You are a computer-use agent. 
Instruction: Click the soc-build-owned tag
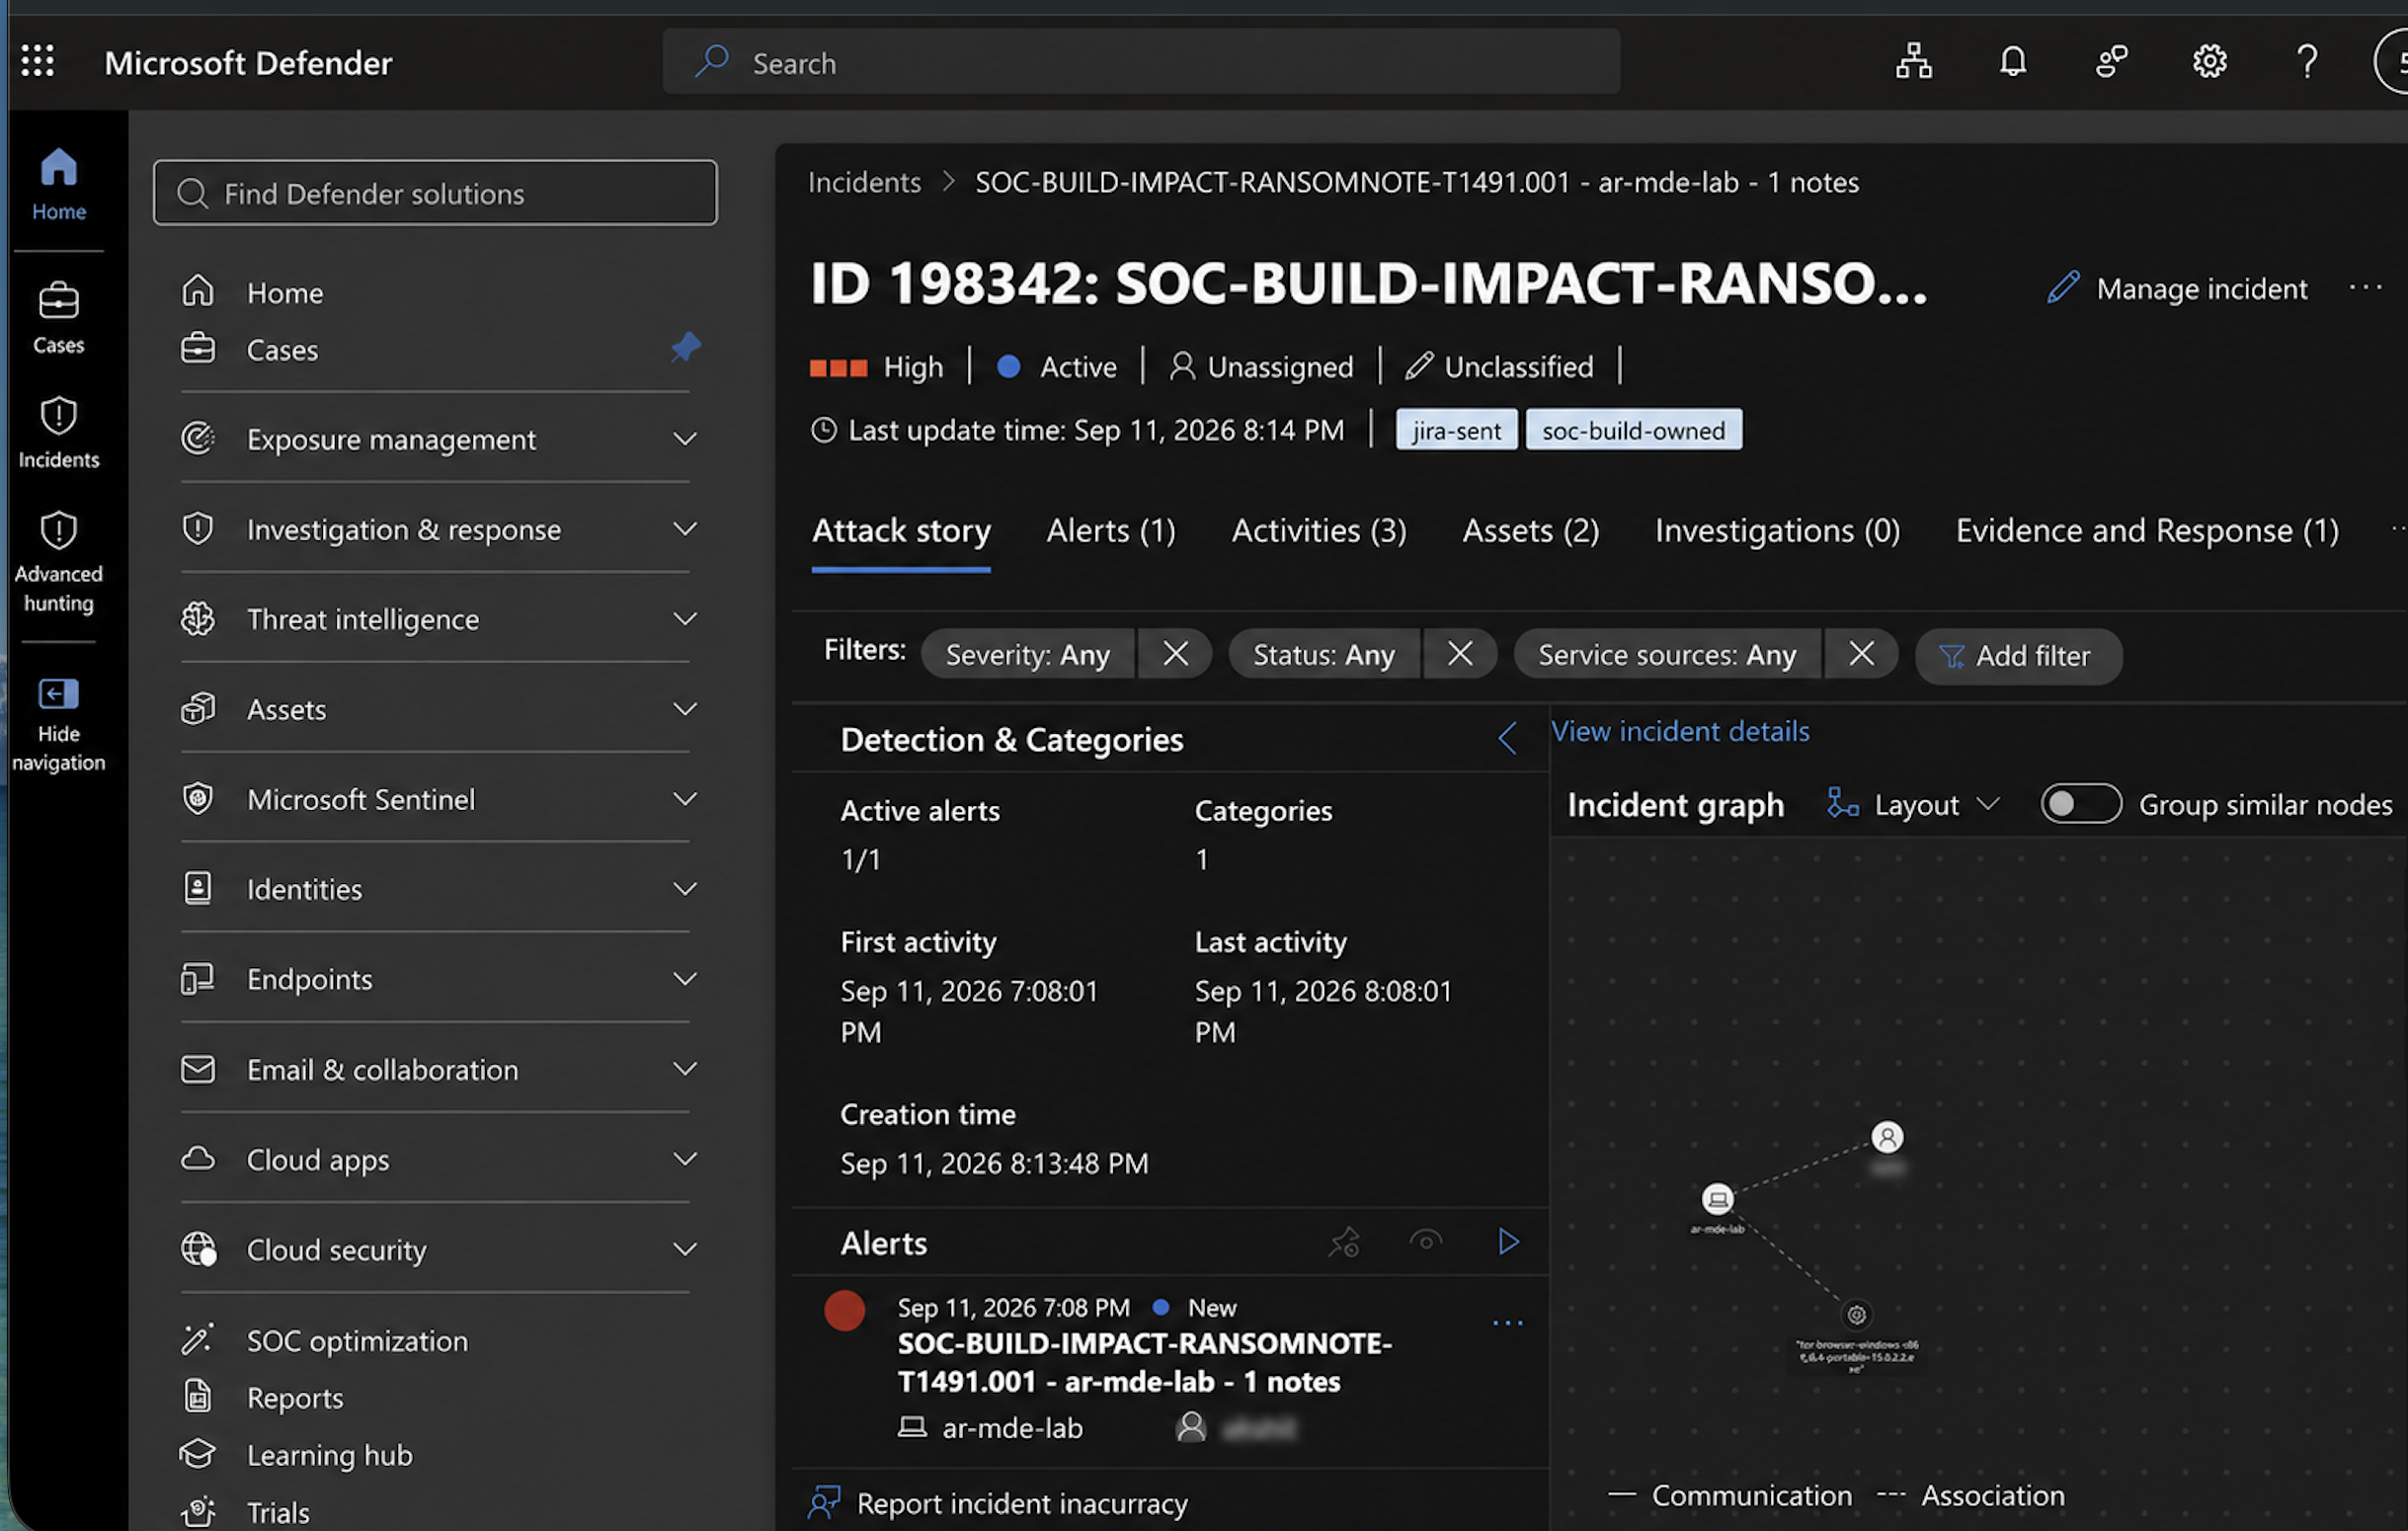click(x=1633, y=430)
